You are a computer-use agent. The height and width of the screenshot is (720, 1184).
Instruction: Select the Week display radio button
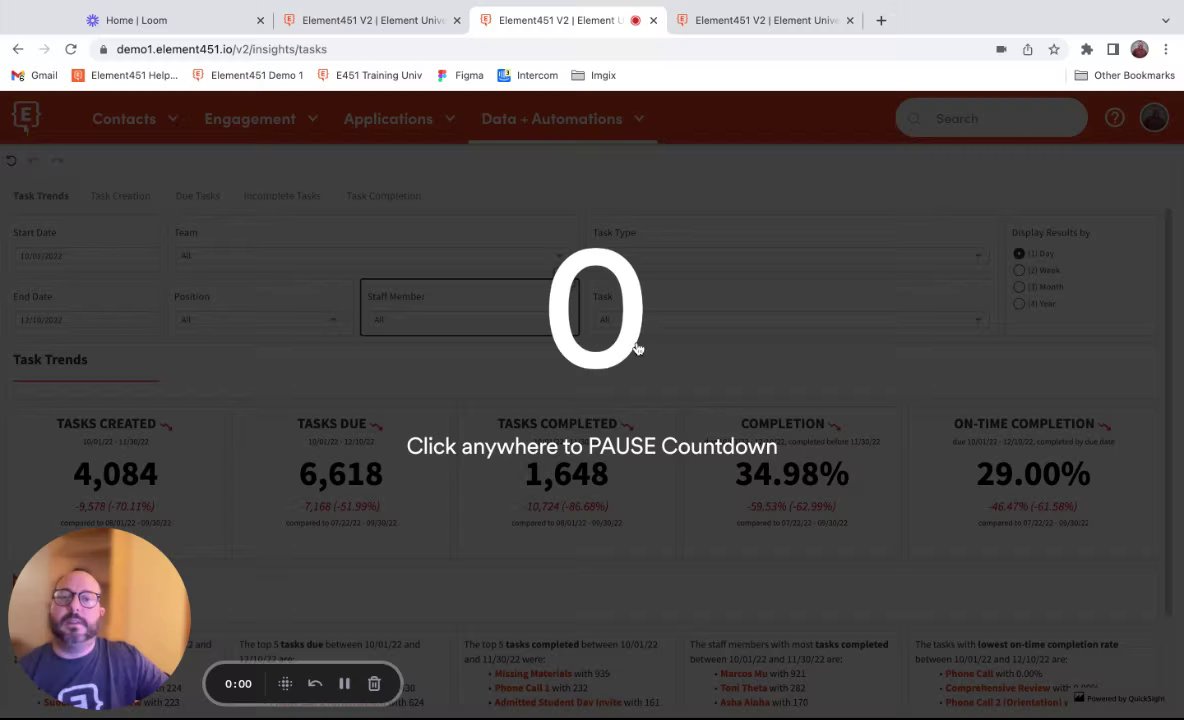(1019, 270)
